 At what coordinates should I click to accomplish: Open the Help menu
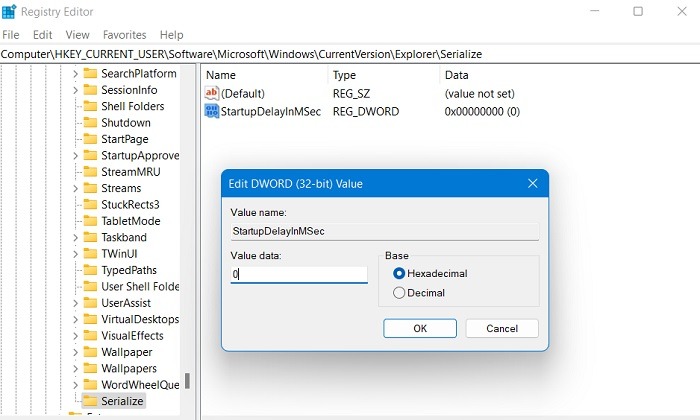point(171,35)
